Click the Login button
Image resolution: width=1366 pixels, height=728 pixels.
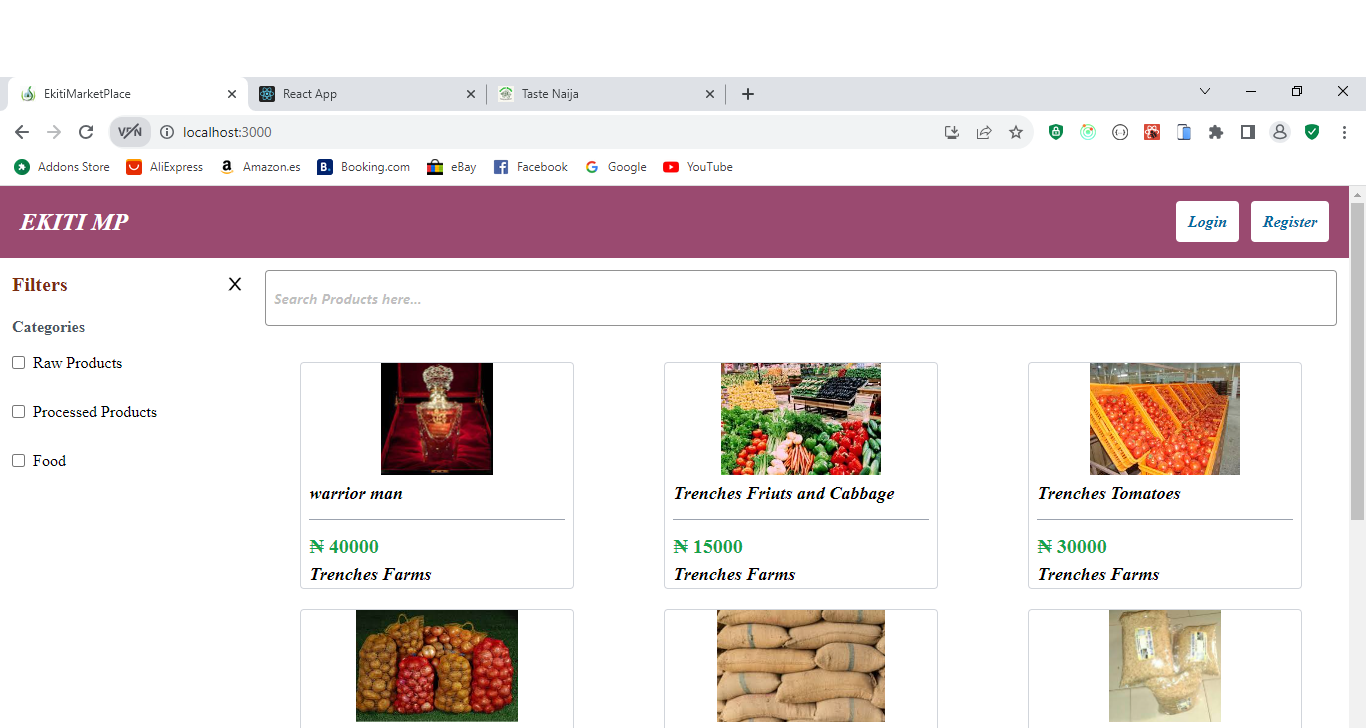1207,222
